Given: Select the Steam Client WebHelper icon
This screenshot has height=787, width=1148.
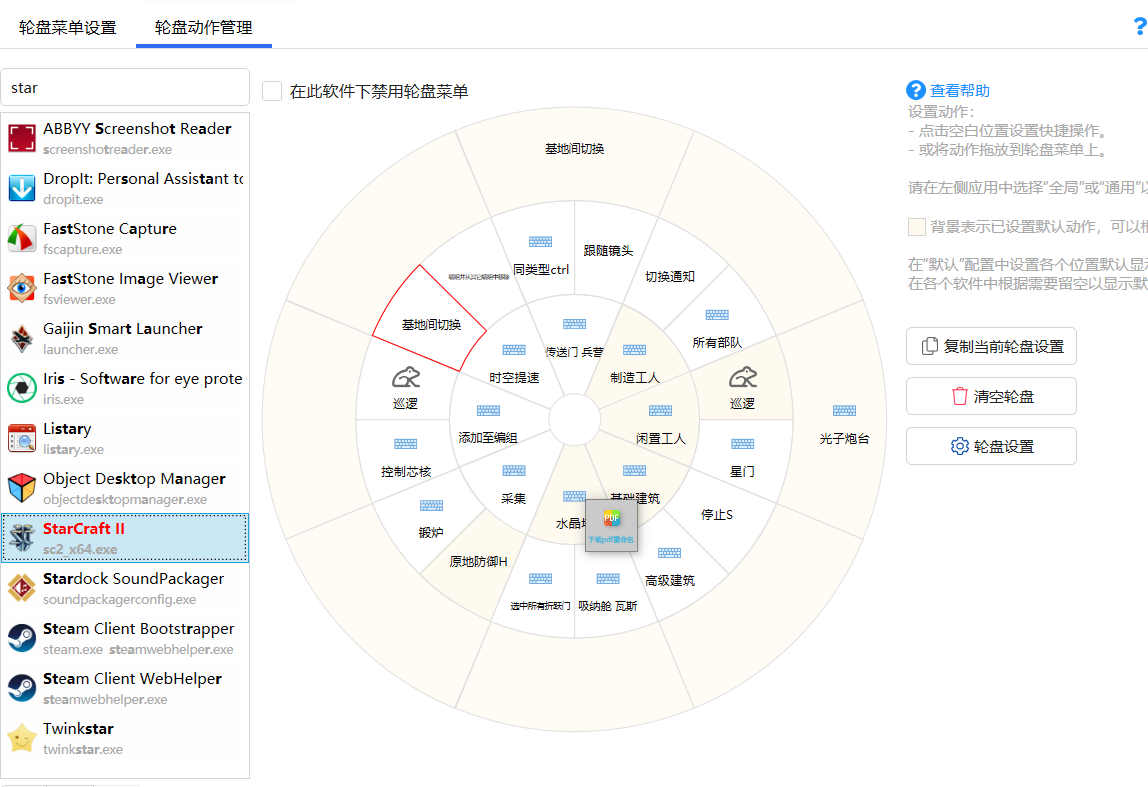Looking at the screenshot, I should coord(22,688).
